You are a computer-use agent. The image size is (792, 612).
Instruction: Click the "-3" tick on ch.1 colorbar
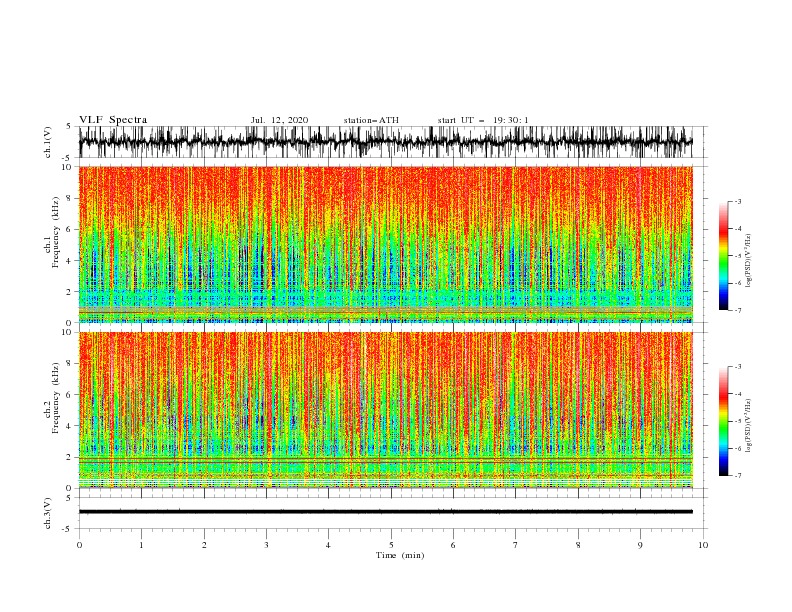click(737, 201)
